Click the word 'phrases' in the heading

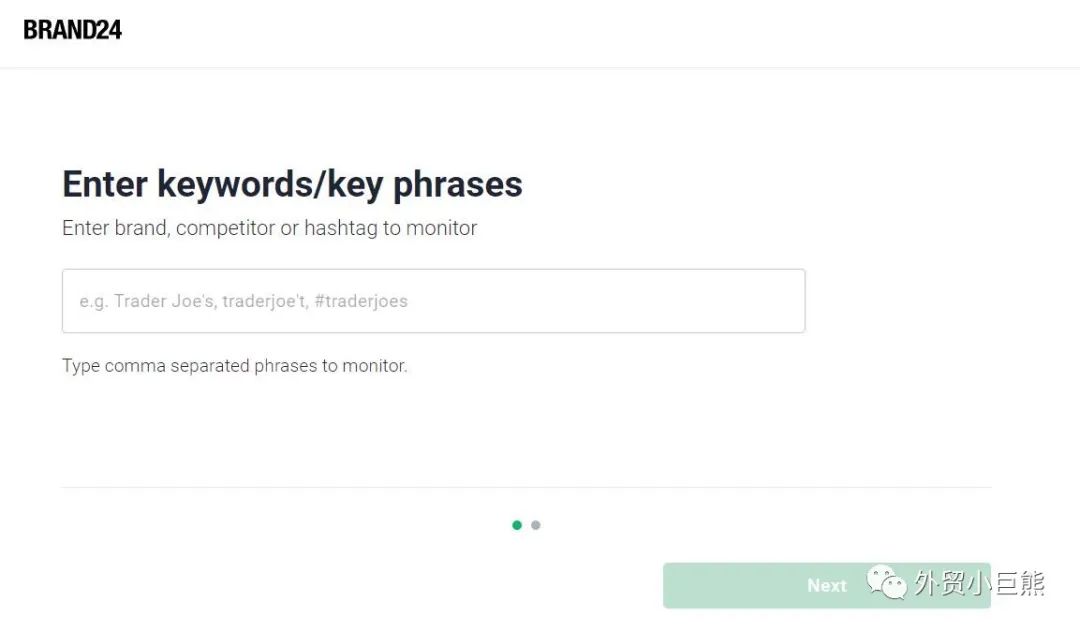click(x=458, y=184)
